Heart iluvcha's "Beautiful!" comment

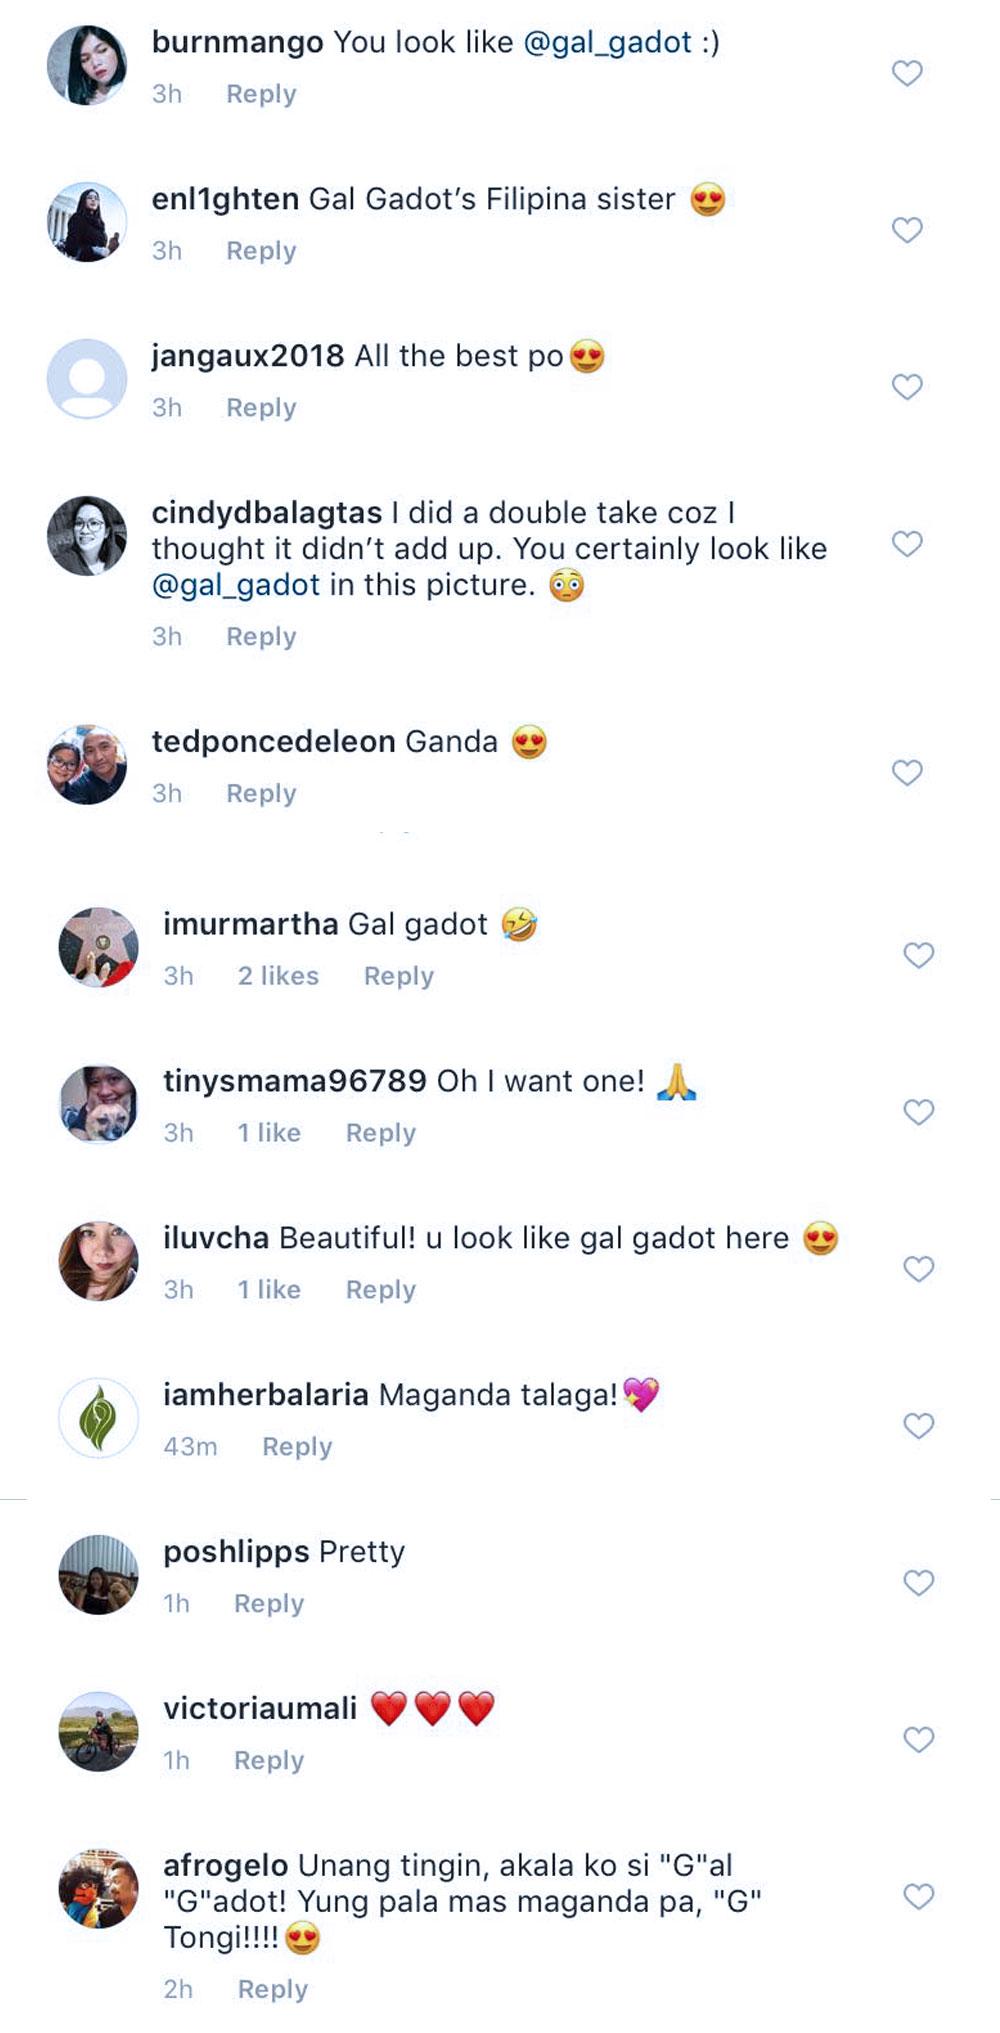(919, 1269)
